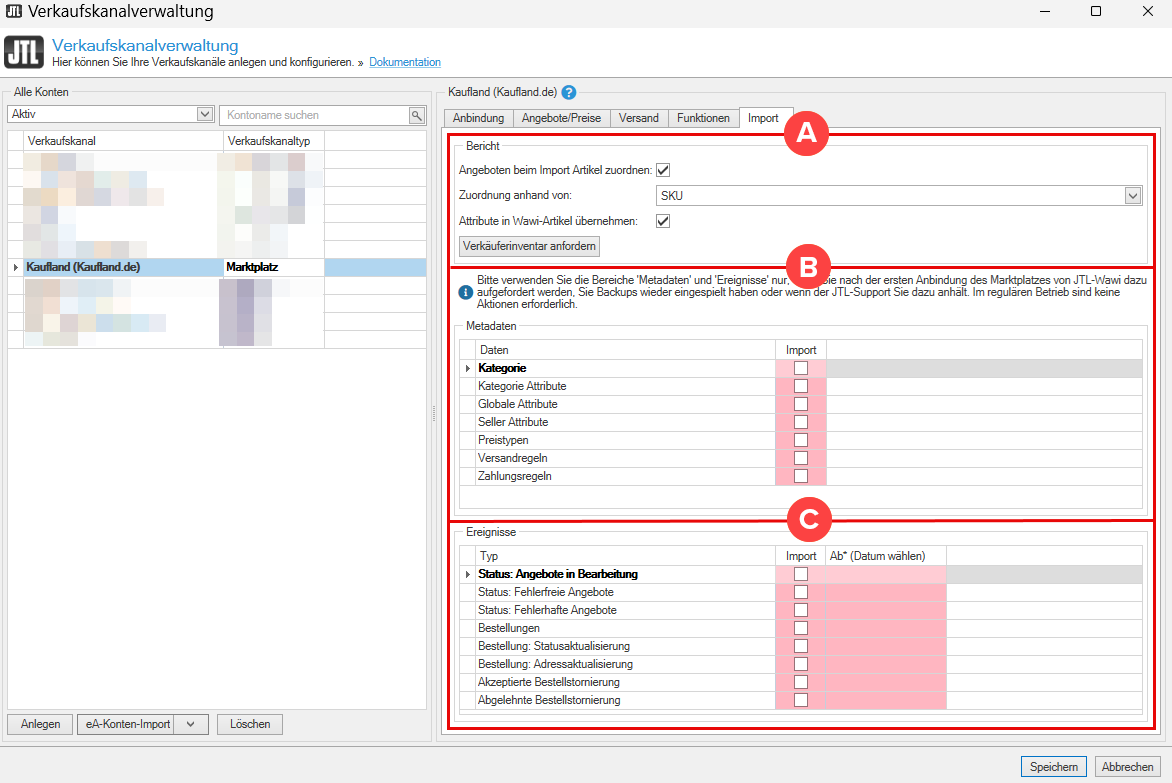Uncheck 'Angeboten beim Import Artikel zuordnen'
The width and height of the screenshot is (1172, 783).
(x=663, y=170)
